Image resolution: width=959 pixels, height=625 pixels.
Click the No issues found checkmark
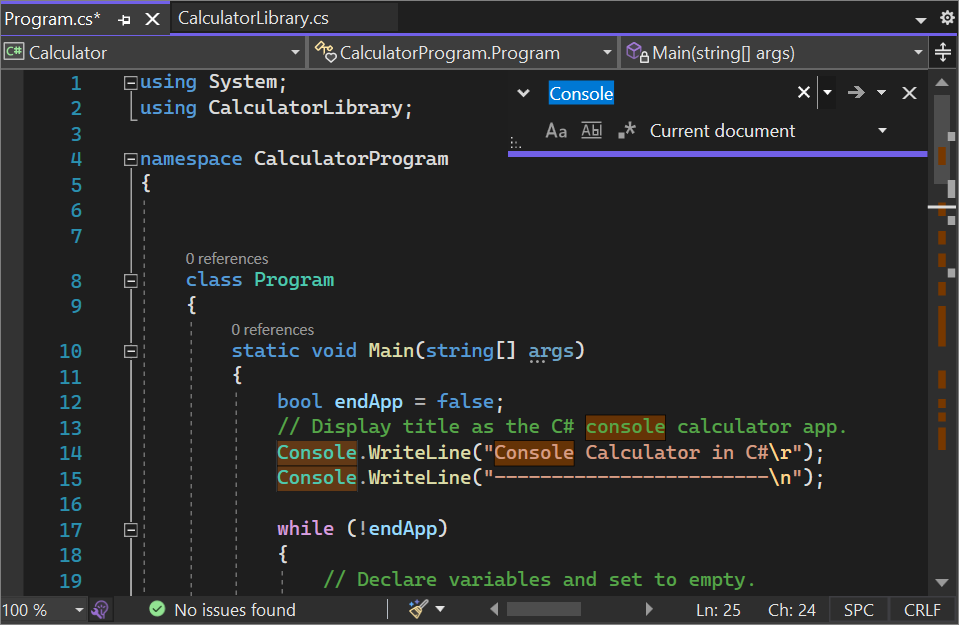click(x=157, y=609)
